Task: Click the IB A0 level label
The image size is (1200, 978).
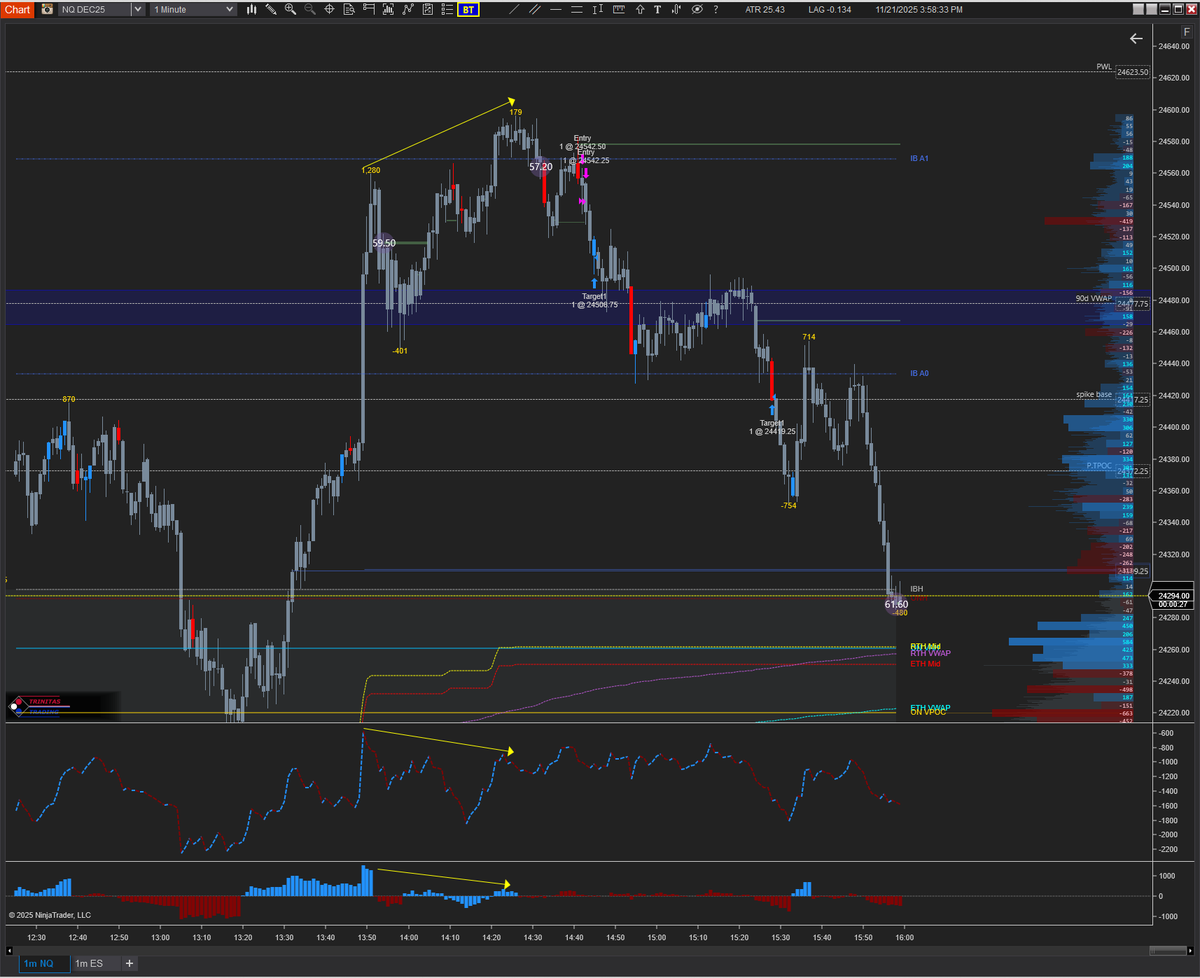Action: [x=919, y=373]
